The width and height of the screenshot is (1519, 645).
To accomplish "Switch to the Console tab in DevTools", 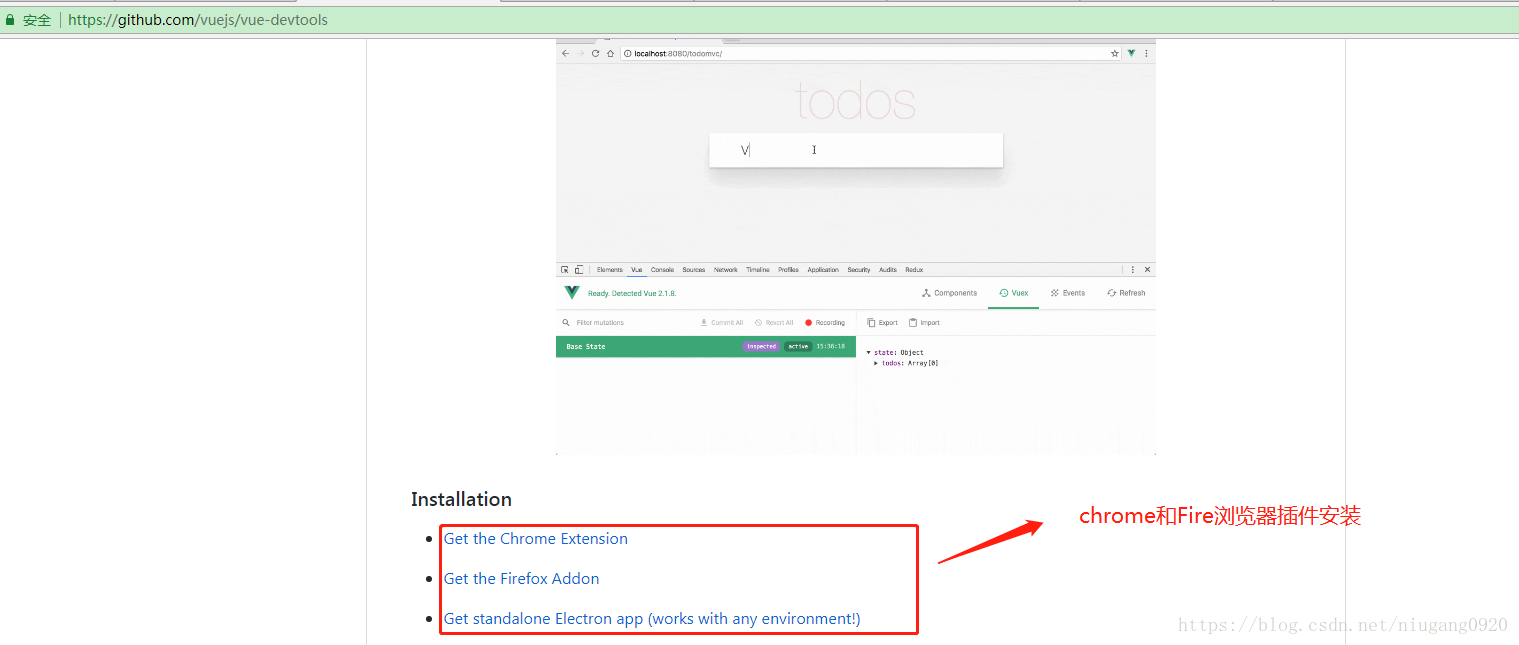I will click(663, 270).
